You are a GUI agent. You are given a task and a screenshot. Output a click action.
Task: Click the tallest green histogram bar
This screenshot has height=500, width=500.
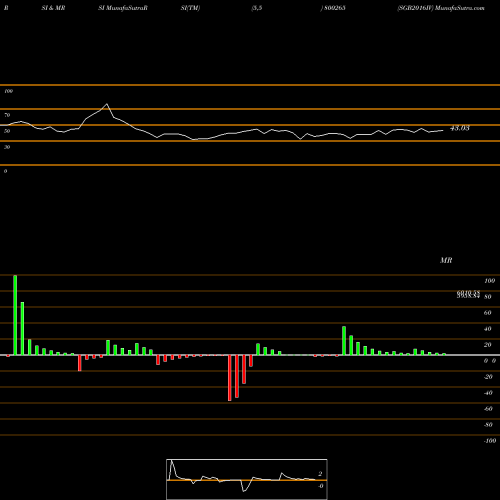coord(15,315)
